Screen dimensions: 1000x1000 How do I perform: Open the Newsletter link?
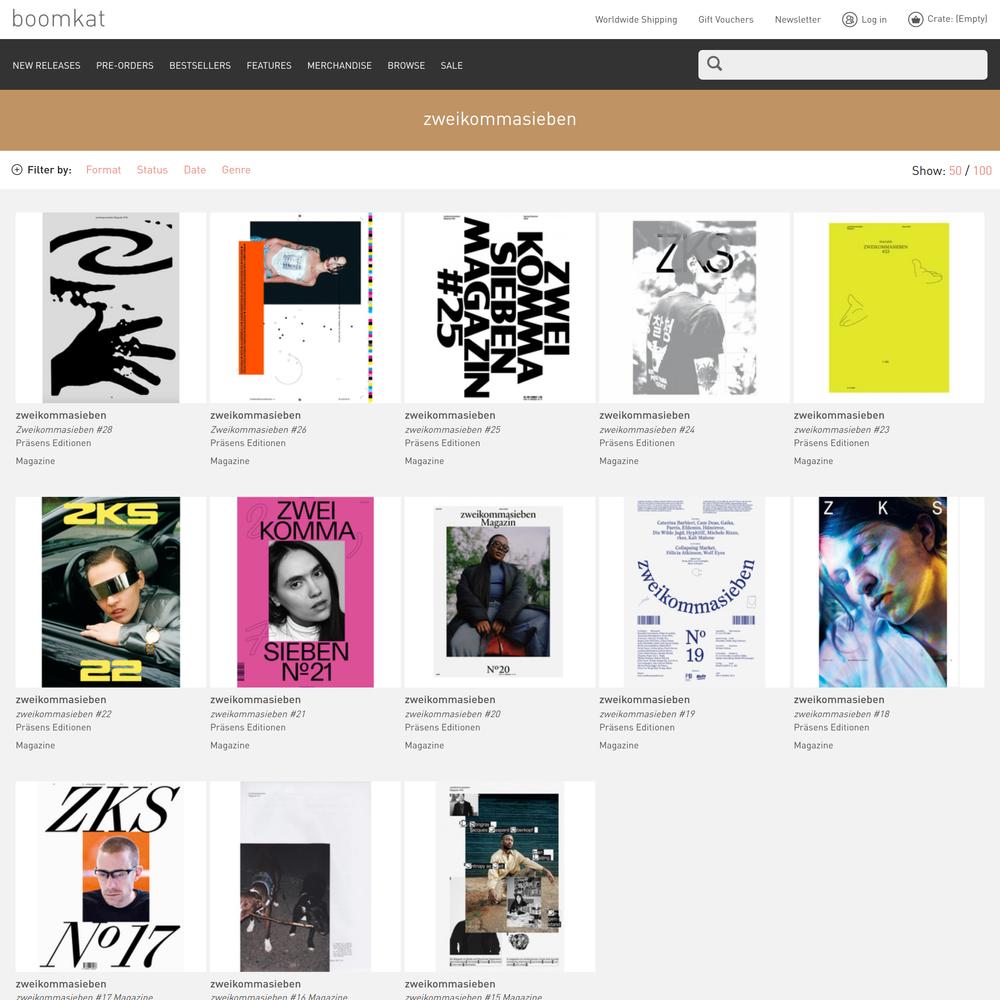pyautogui.click(x=798, y=20)
